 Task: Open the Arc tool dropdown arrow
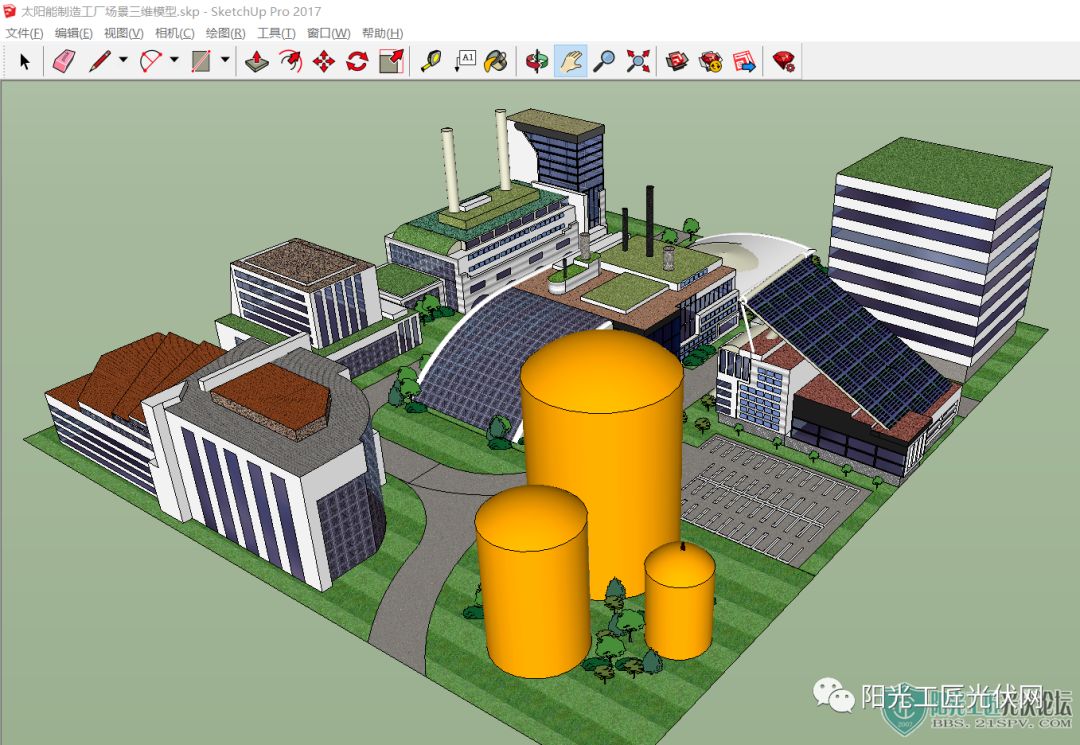174,60
